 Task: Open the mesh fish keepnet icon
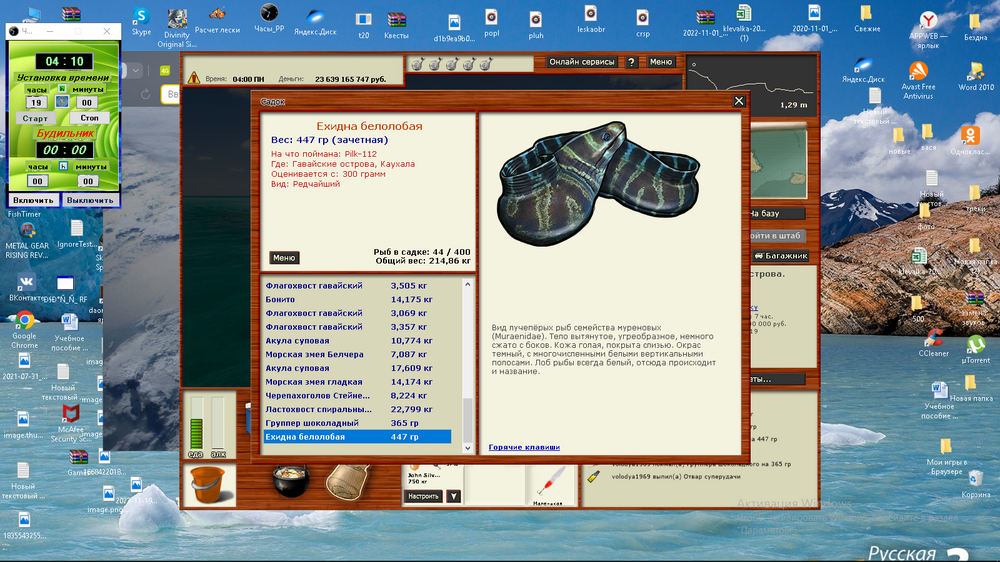(x=348, y=483)
